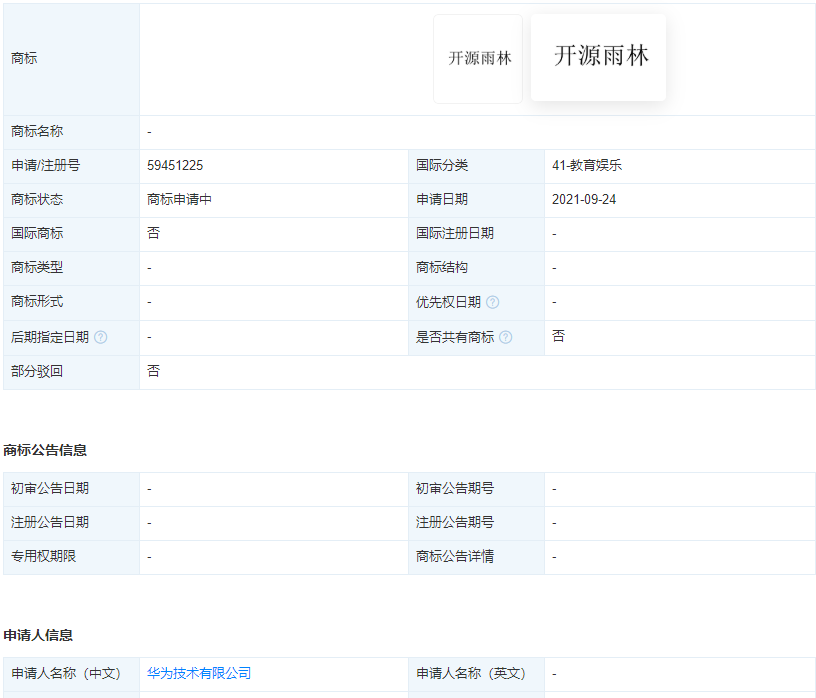Click the 否 value beside 是否共有商标
Image resolution: width=816 pixels, height=698 pixels.
tap(558, 336)
